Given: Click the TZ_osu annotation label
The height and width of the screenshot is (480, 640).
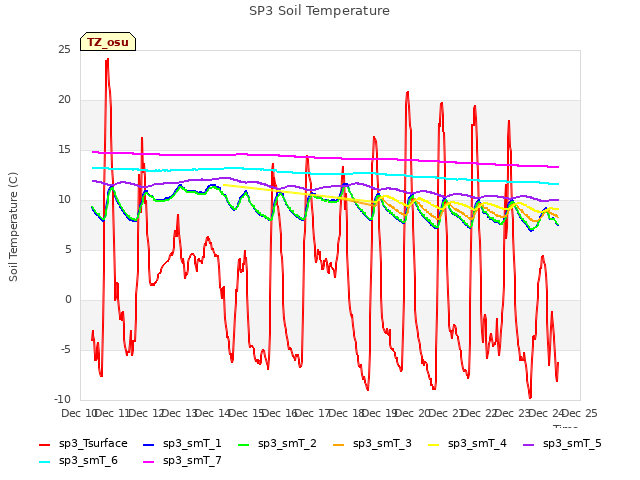Looking at the screenshot, I should tap(108, 42).
